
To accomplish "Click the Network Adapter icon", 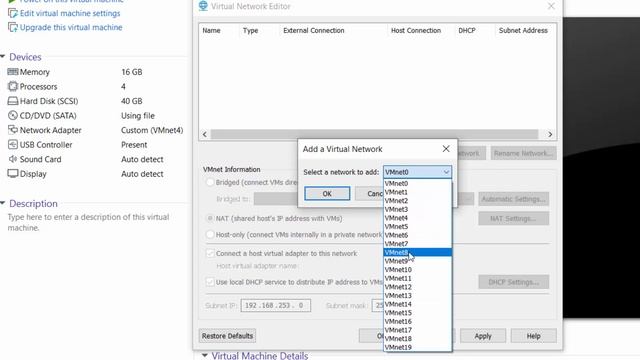I will tap(13, 130).
